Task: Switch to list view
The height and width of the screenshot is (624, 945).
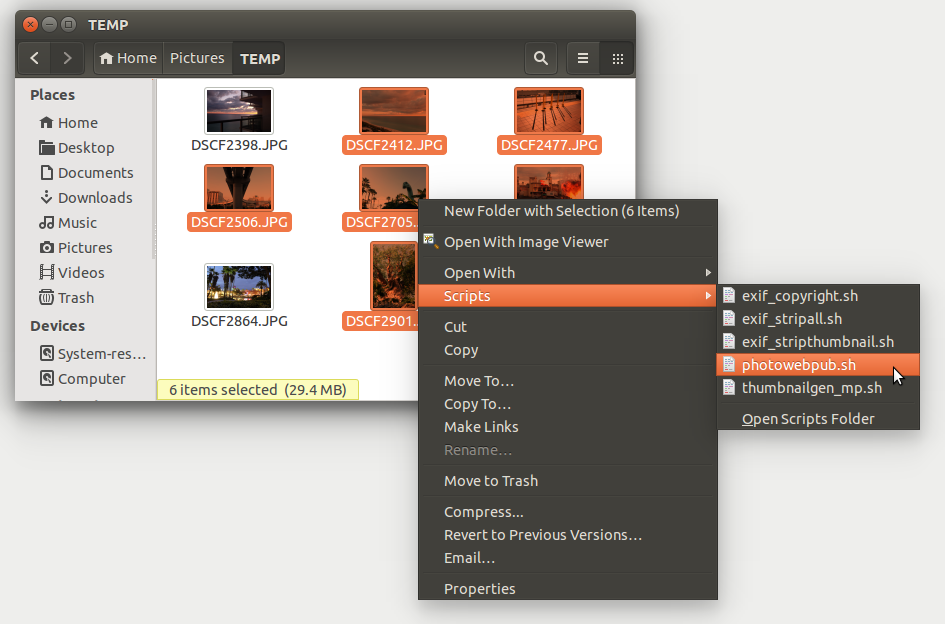Action: (x=583, y=58)
